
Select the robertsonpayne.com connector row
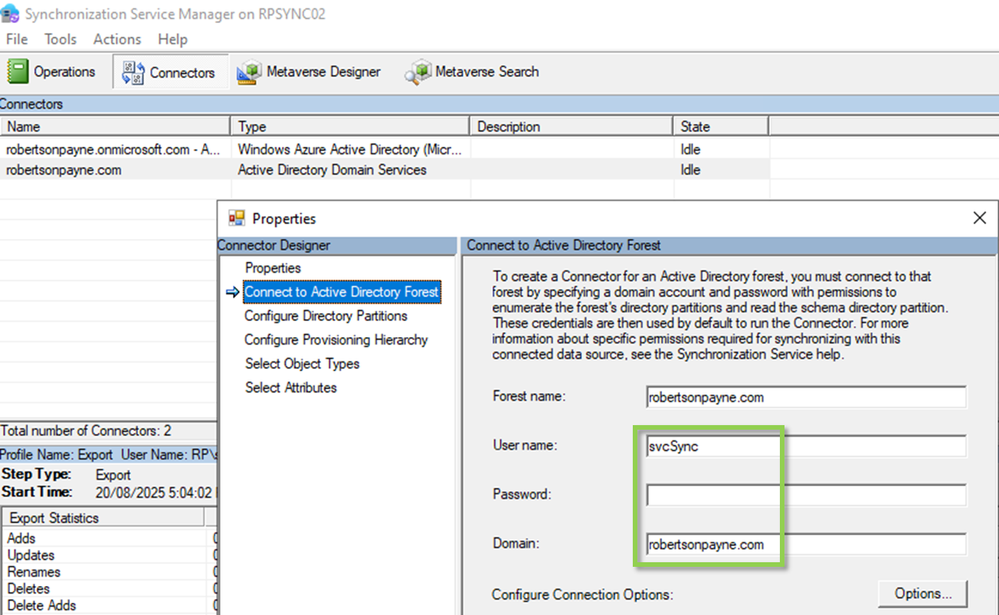pyautogui.click(x=385, y=170)
